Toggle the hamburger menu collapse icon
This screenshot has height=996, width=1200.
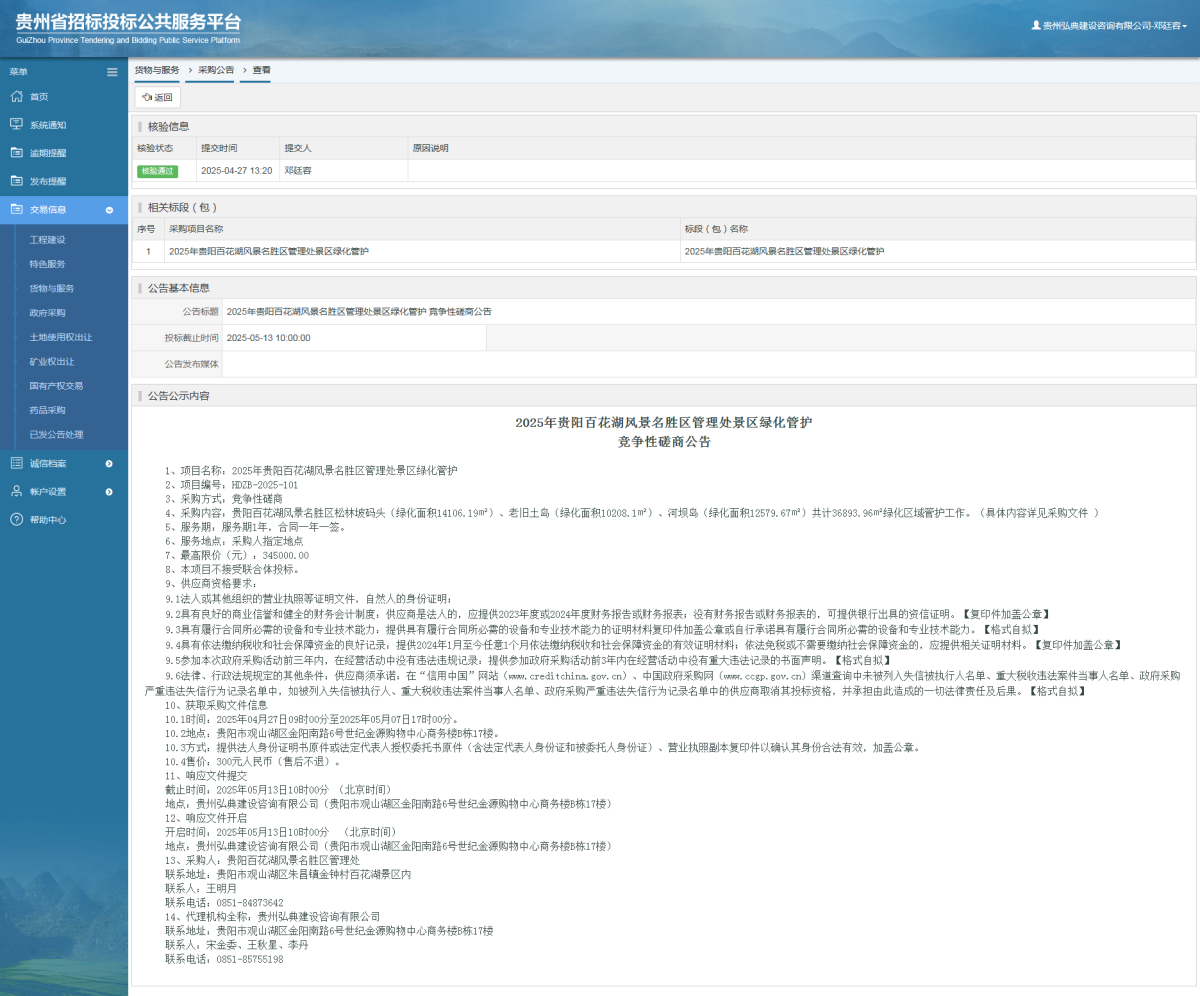click(x=112, y=72)
